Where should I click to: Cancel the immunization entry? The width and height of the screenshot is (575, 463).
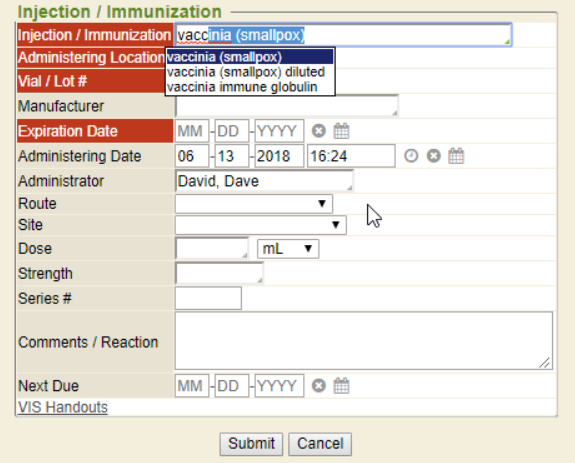click(x=320, y=444)
